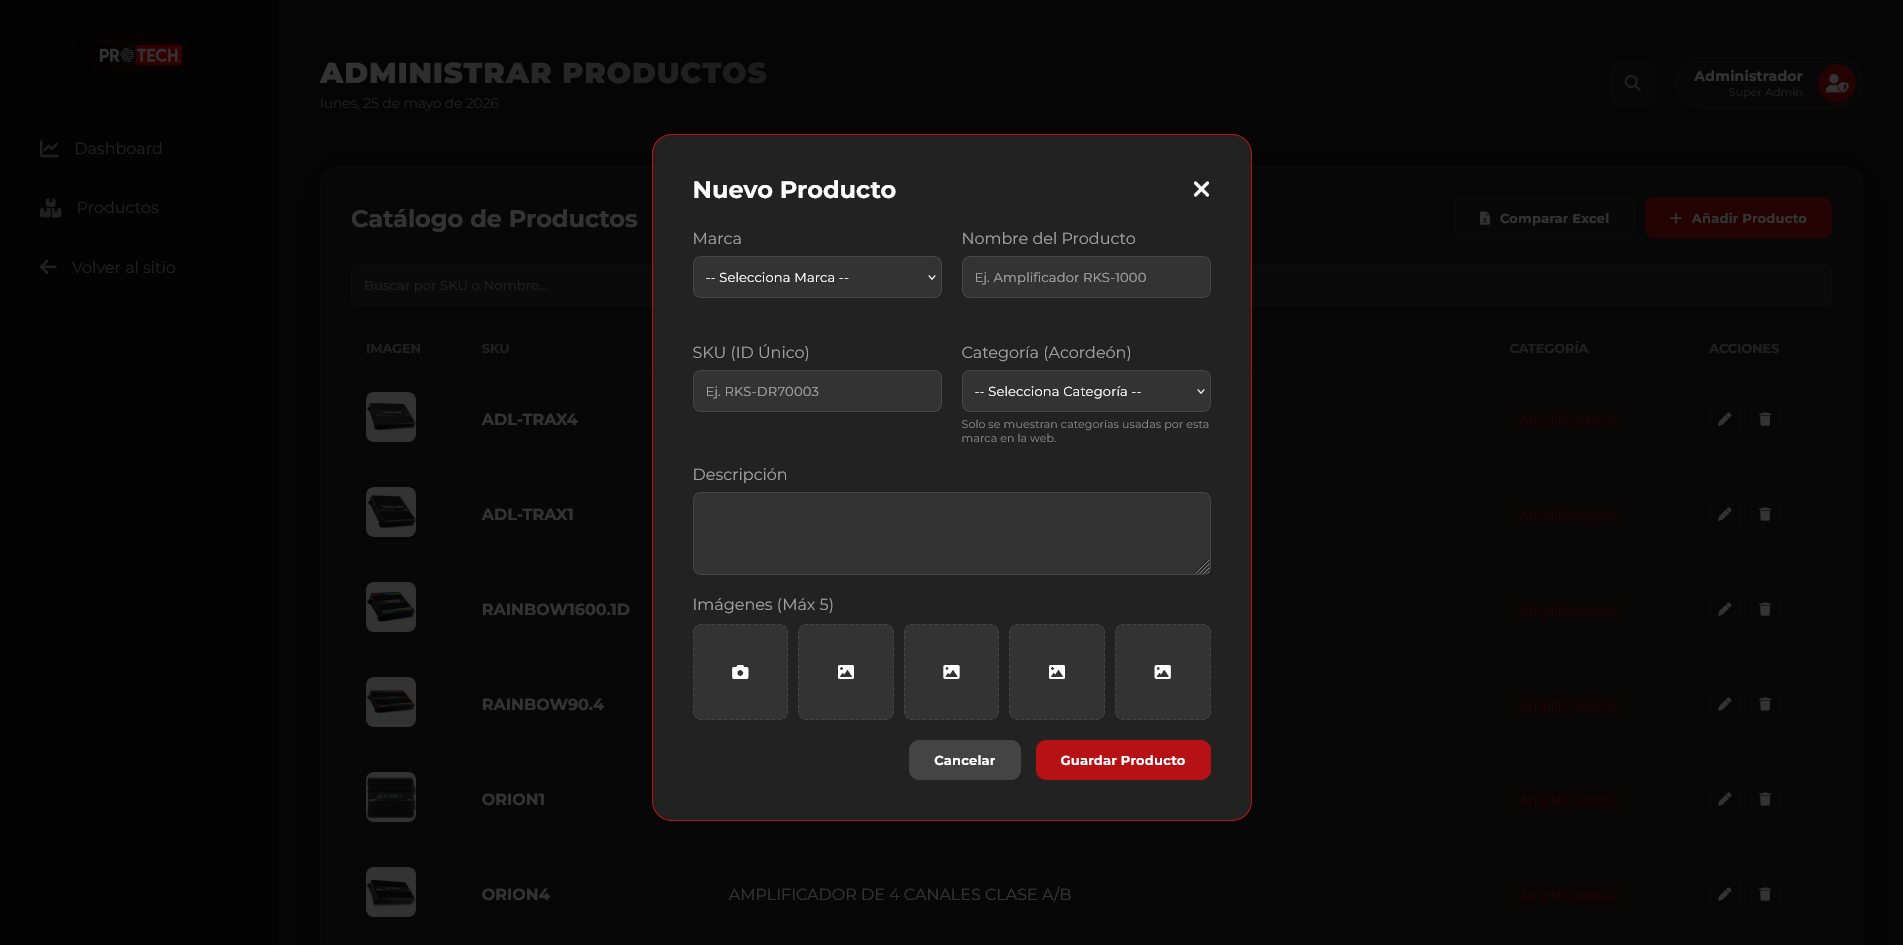Screen dimensions: 1903x945
Task: Click the Catálogo de Productos heading
Action: point(494,218)
